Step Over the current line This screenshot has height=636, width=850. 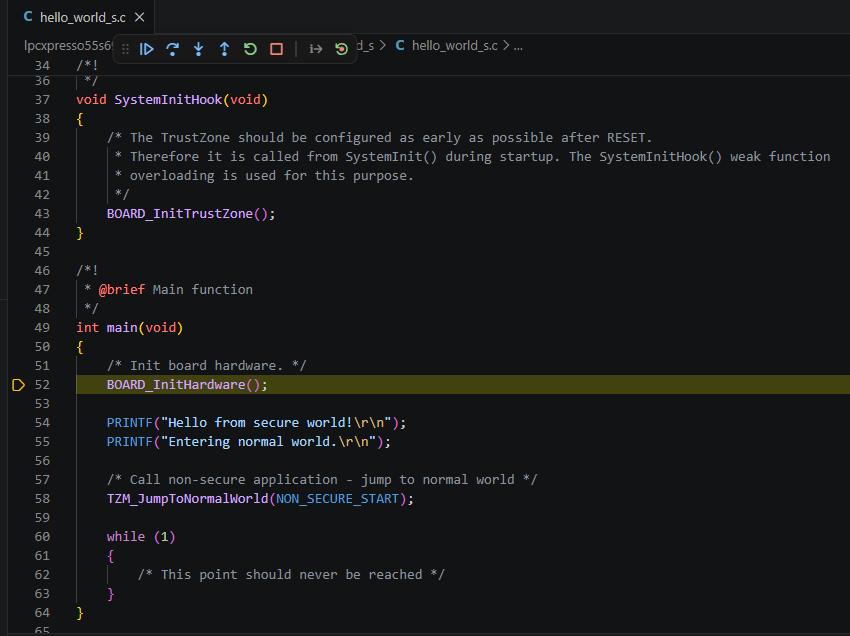172,48
